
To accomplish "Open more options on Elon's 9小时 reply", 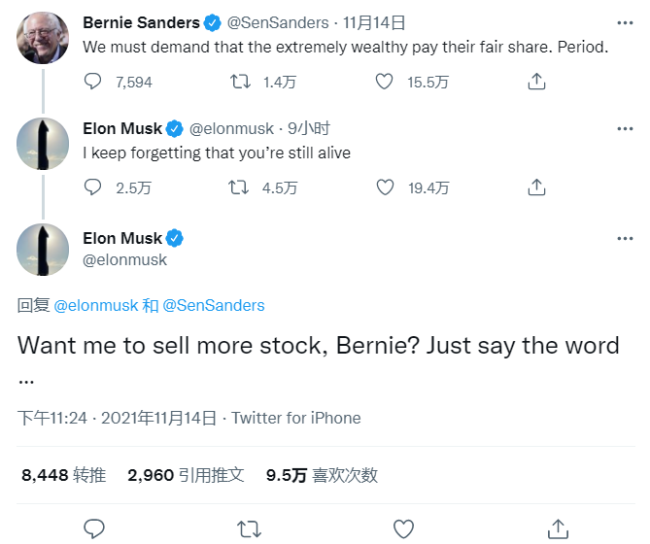I will (625, 129).
